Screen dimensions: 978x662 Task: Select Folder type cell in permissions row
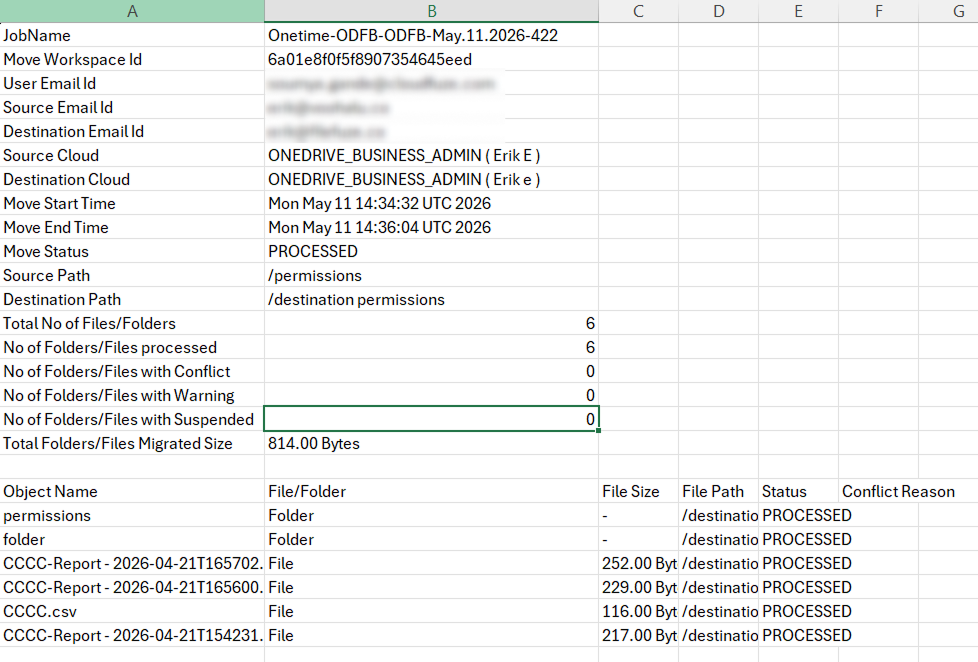432,515
